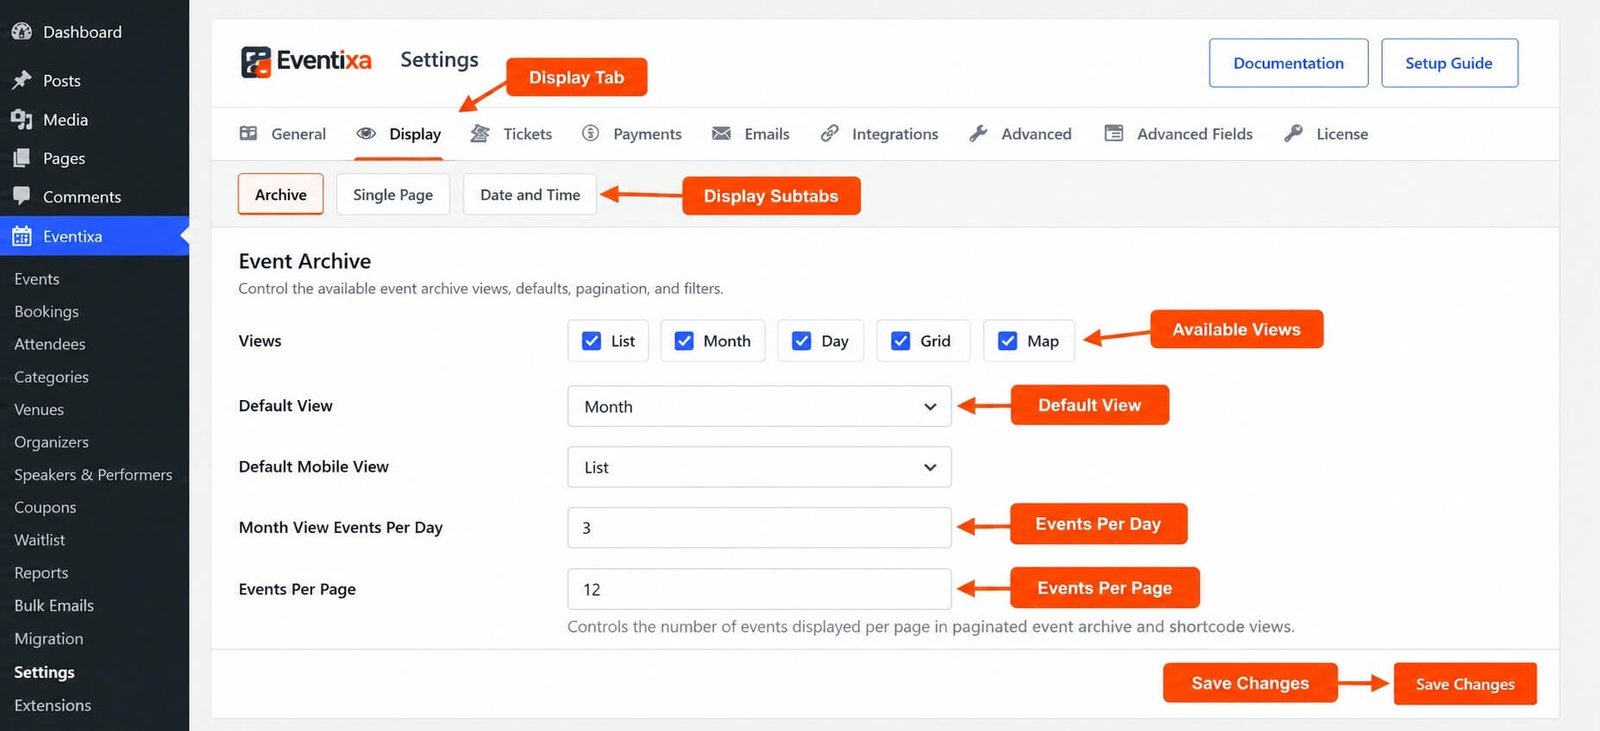Viewport: 1600px width, 731px height.
Task: Click the Eventixa calendar icon in sidebar
Action: point(21,237)
